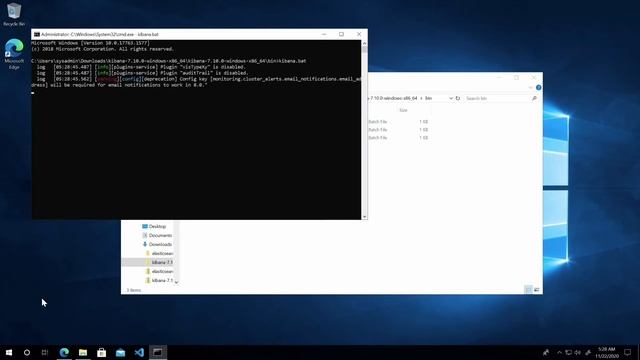Open Cortana search circle on taskbar
Screen dimensions: 640x360
[x=27, y=352]
